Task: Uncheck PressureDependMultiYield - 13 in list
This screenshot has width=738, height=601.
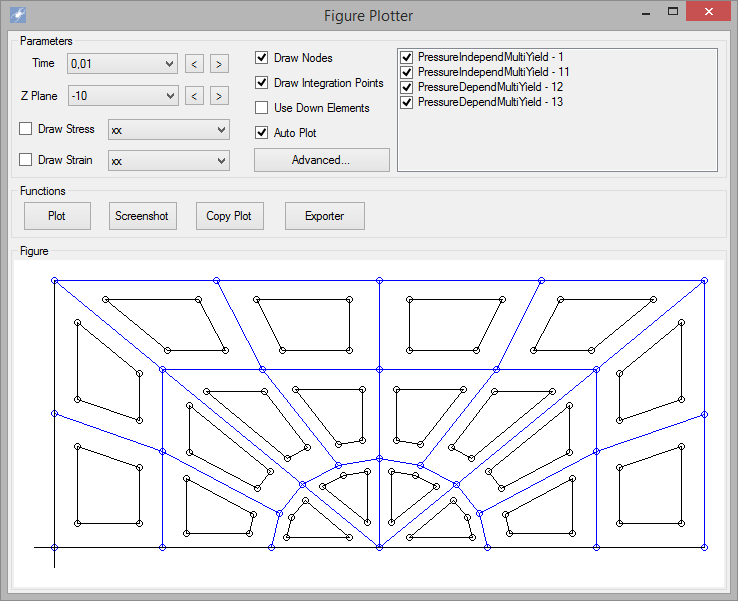Action: click(x=407, y=102)
